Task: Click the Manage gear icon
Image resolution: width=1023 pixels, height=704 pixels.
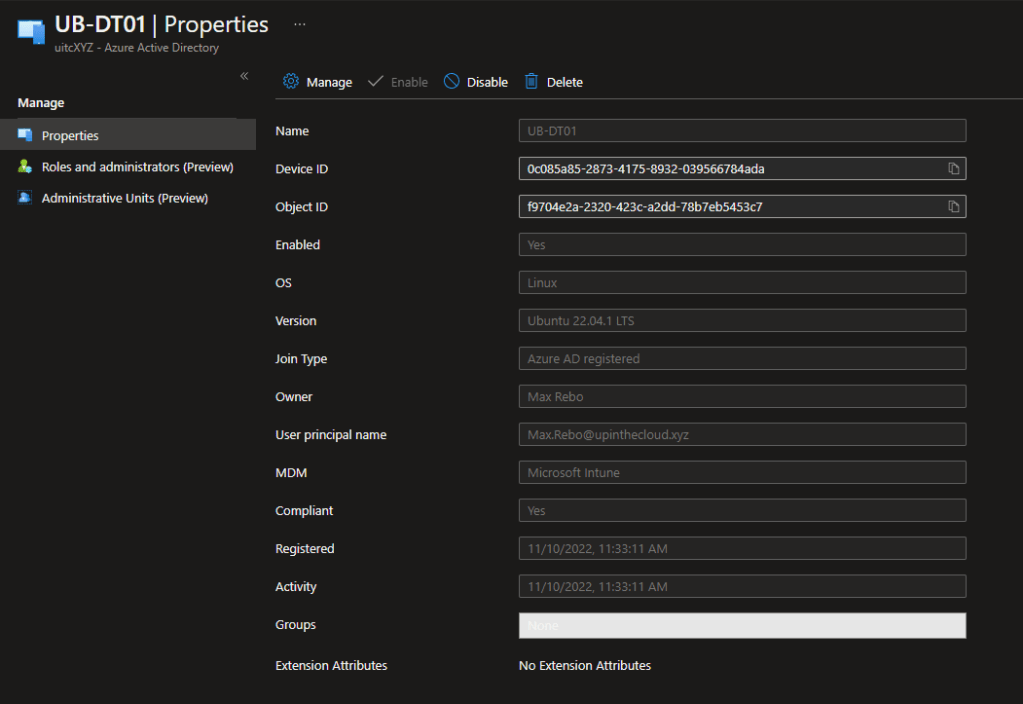Action: (291, 82)
